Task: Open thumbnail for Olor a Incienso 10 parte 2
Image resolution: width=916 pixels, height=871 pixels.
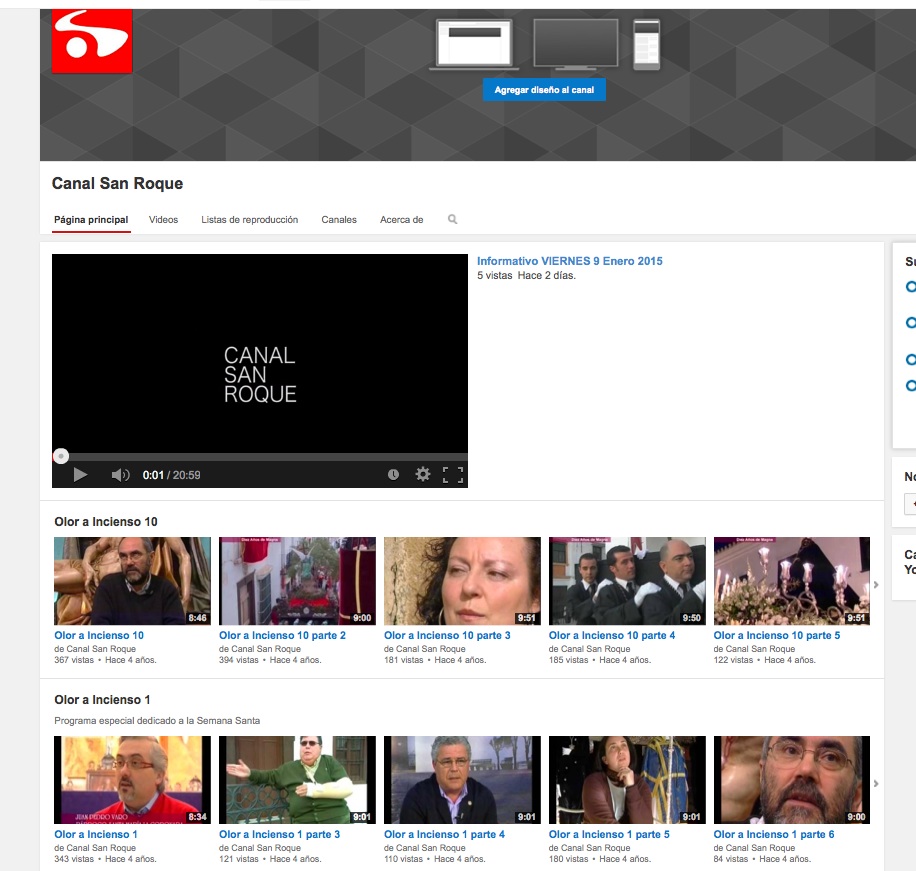Action: pyautogui.click(x=297, y=581)
